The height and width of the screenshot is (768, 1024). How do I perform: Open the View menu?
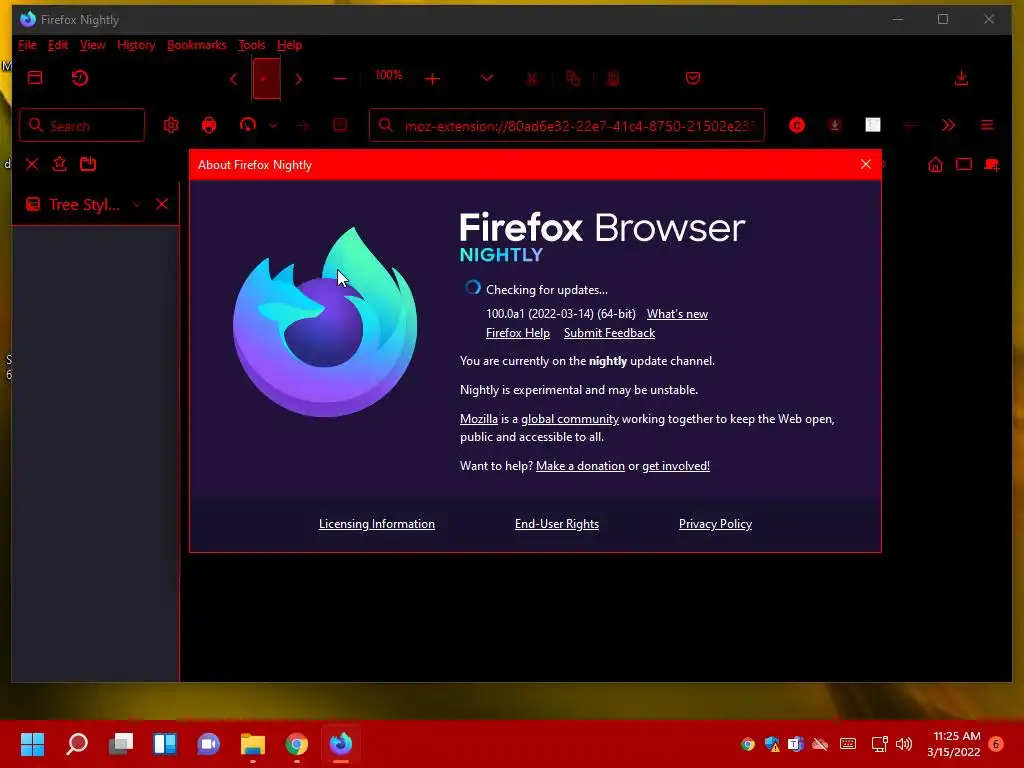[93, 45]
